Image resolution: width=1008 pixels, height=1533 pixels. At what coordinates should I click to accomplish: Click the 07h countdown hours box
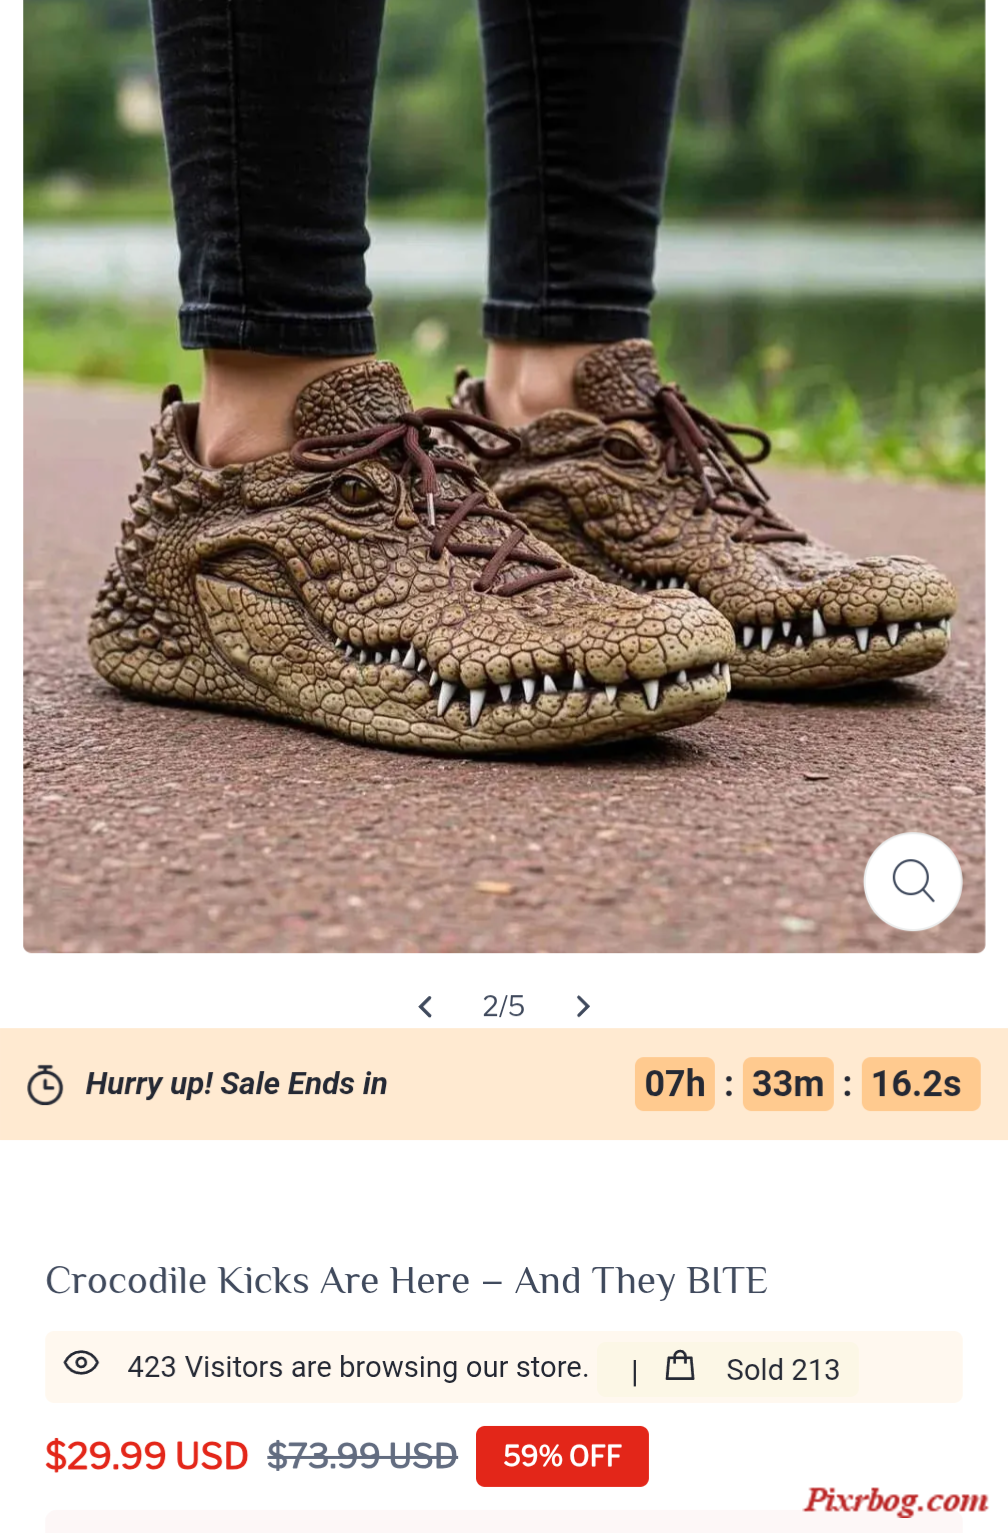675,1084
